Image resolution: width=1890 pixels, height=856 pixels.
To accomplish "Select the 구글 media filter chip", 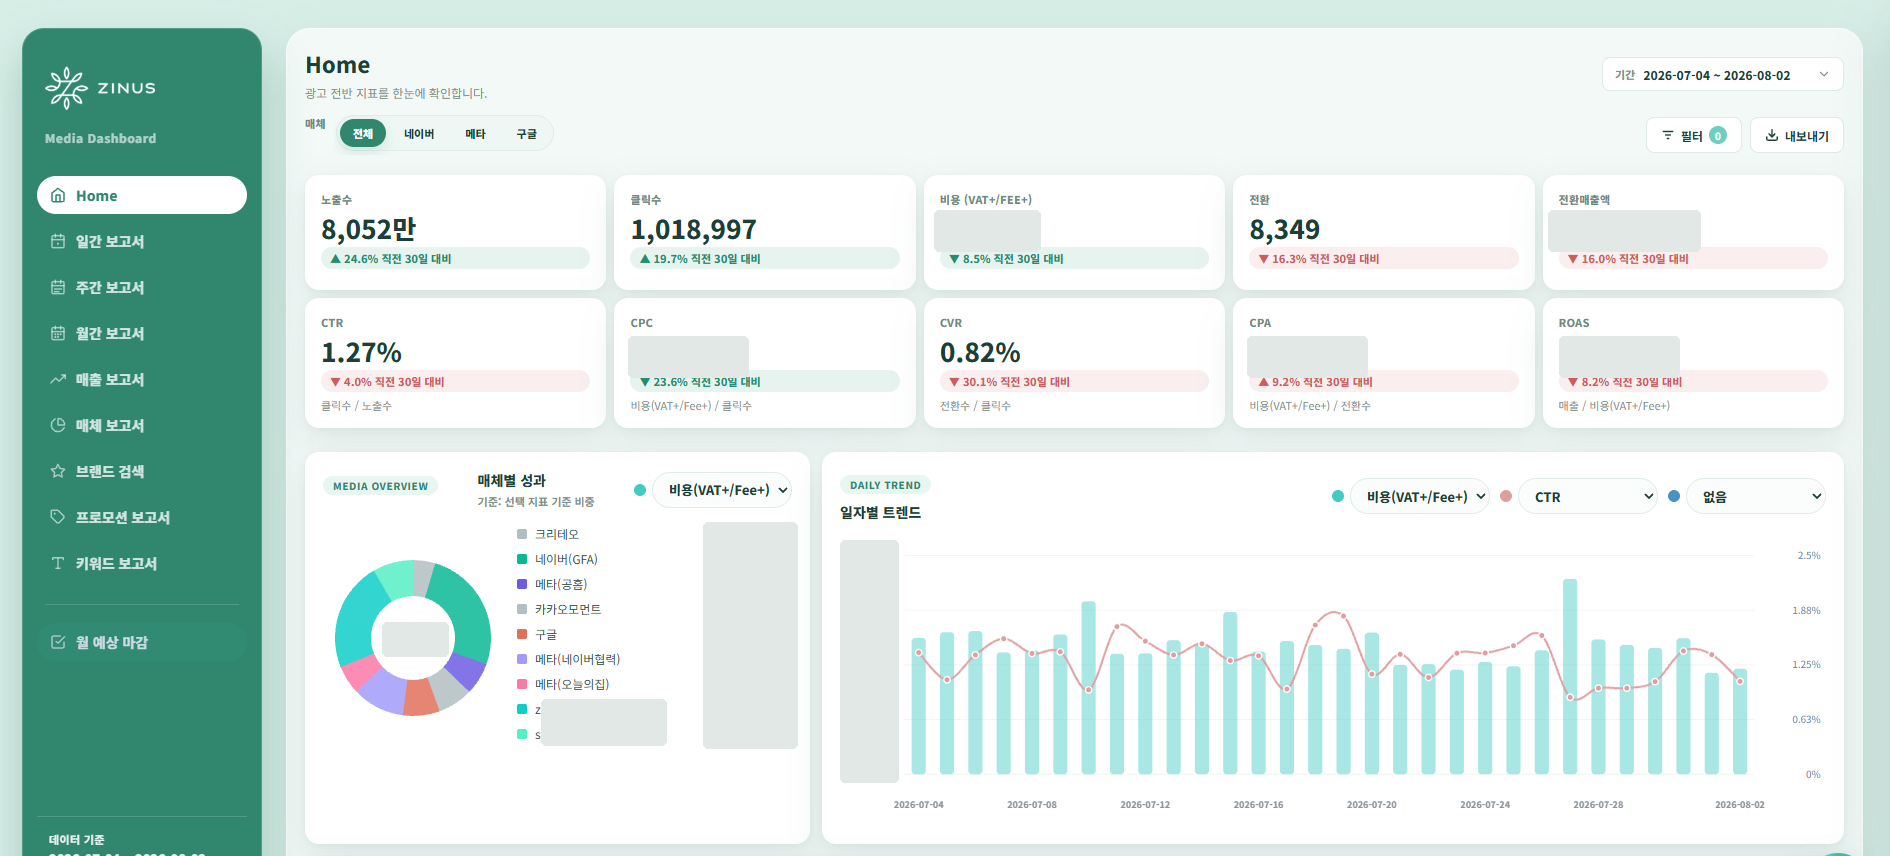I will click(x=527, y=134).
